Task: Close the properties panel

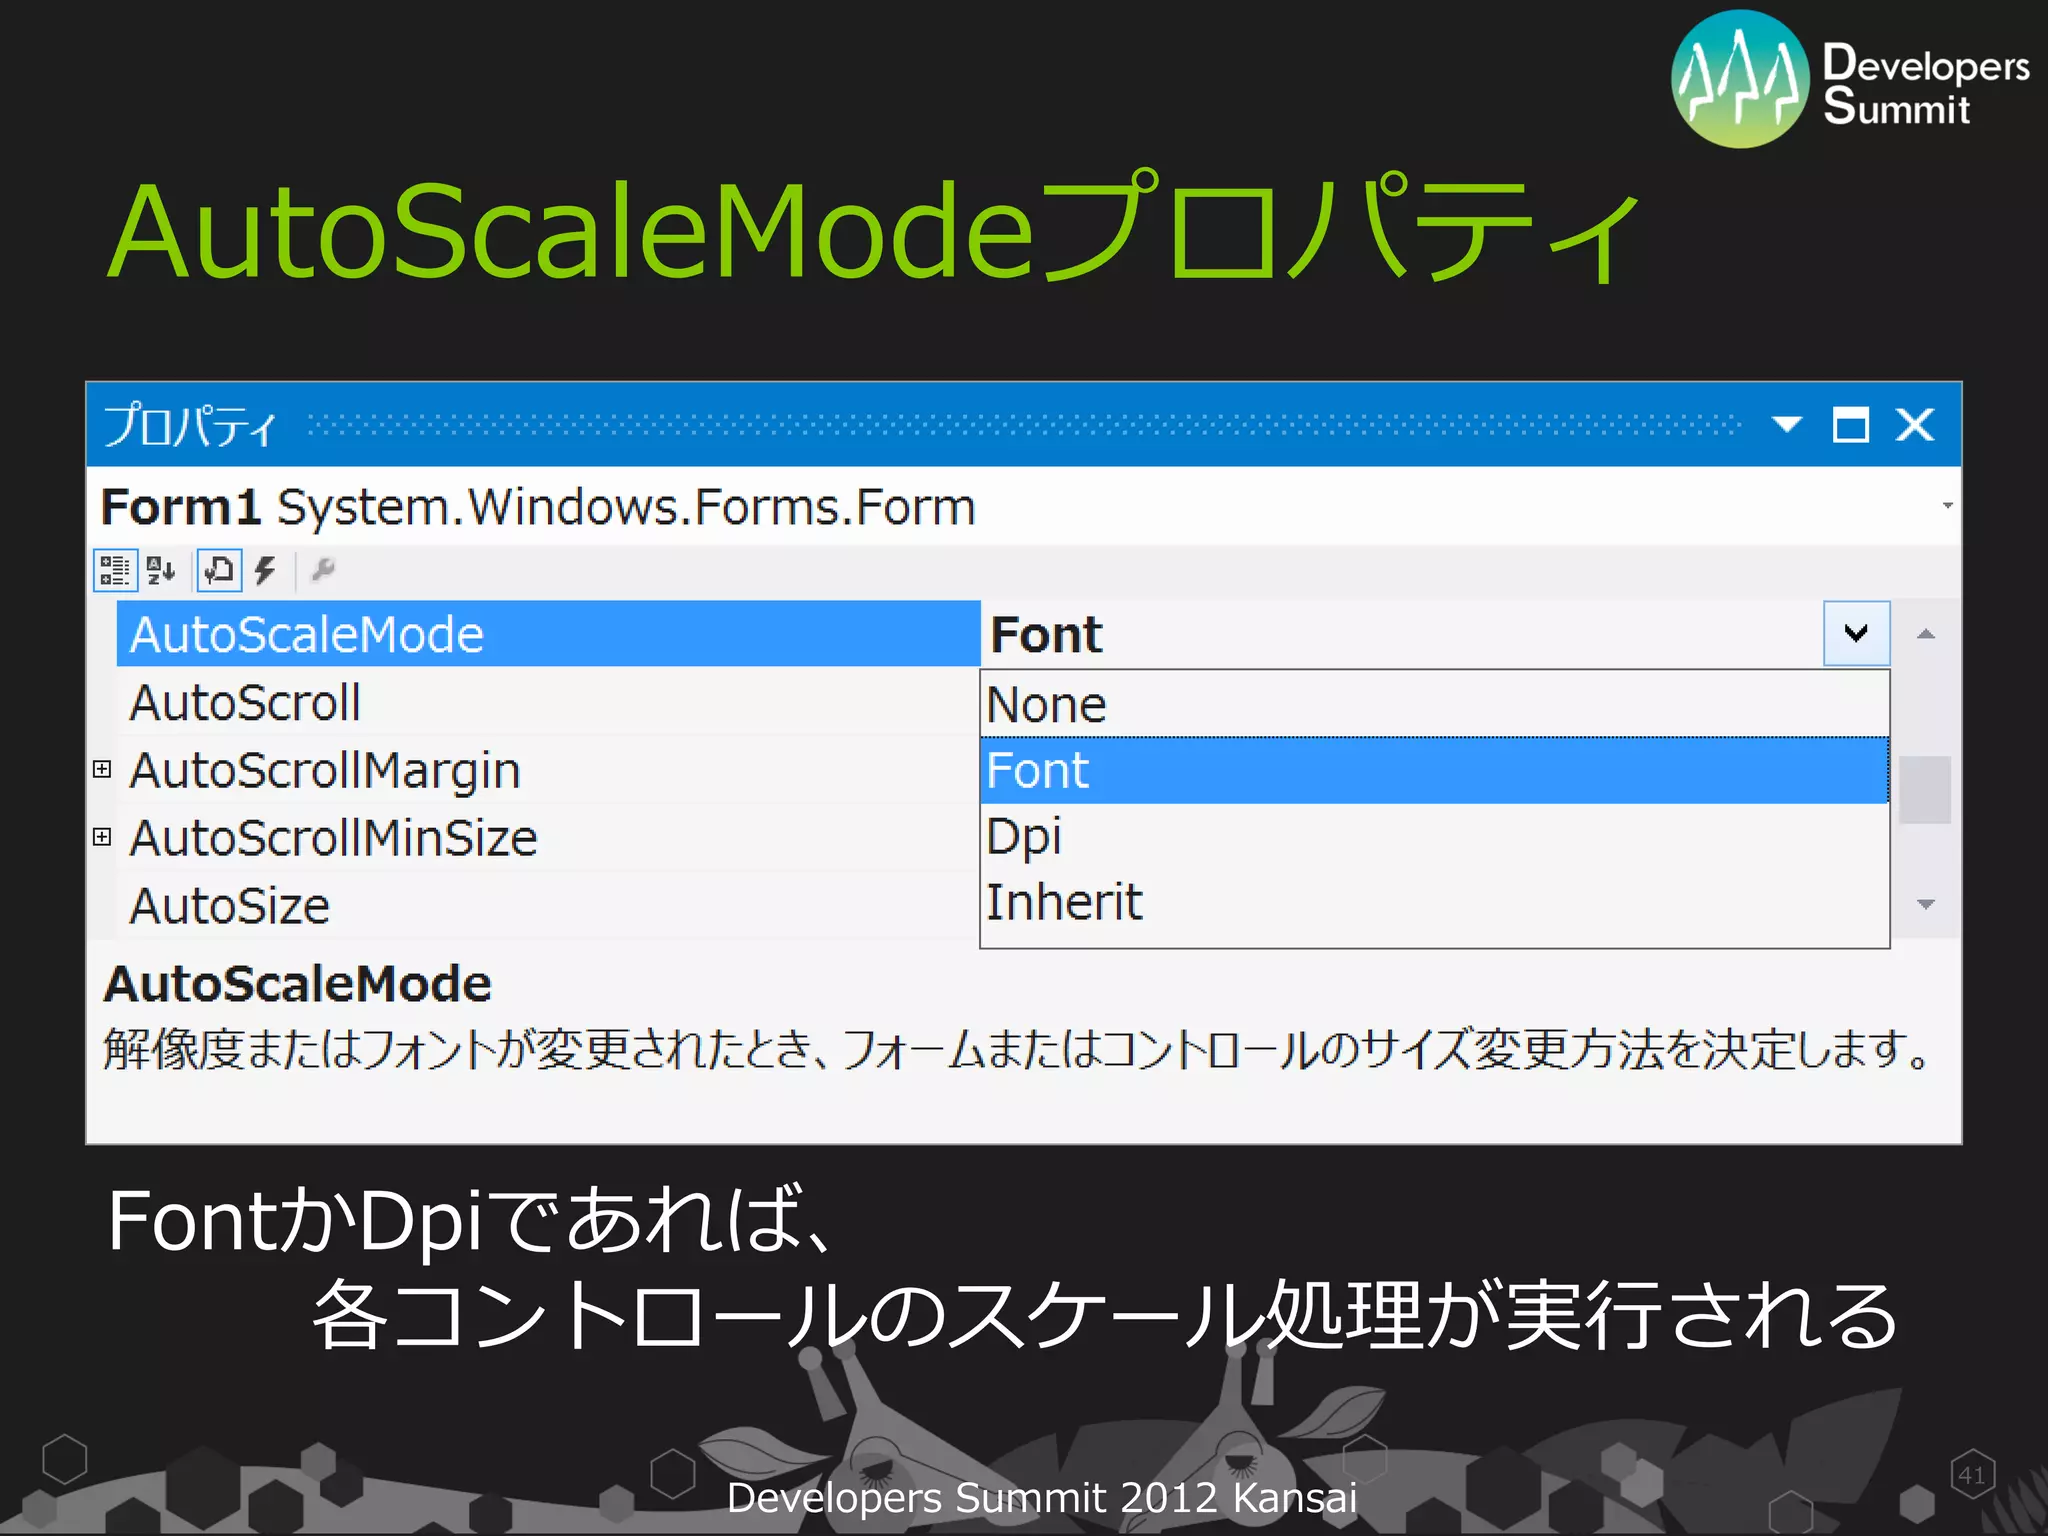Action: click(x=1915, y=425)
